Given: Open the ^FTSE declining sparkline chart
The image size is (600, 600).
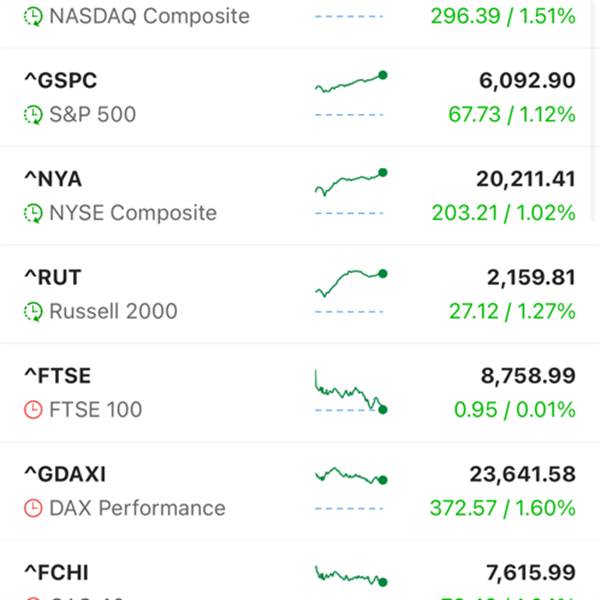Looking at the screenshot, I should pos(351,391).
